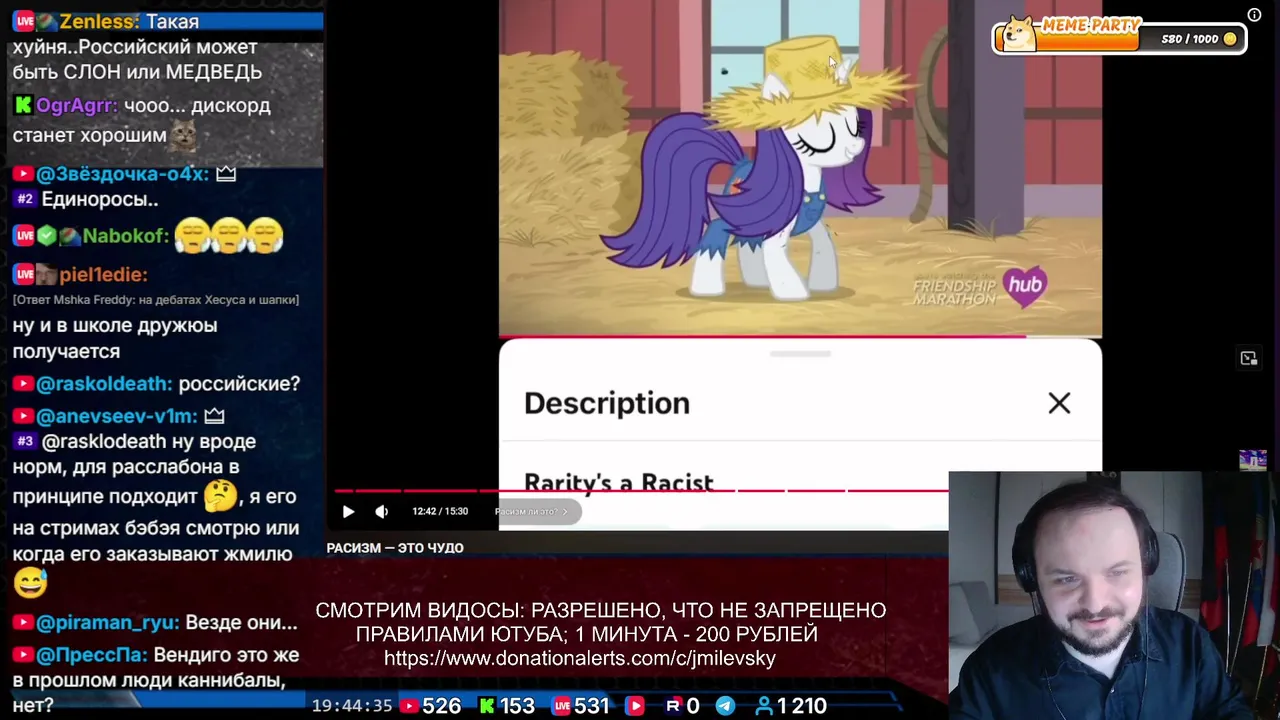Click the Meme Party progress bar

coord(1119,39)
